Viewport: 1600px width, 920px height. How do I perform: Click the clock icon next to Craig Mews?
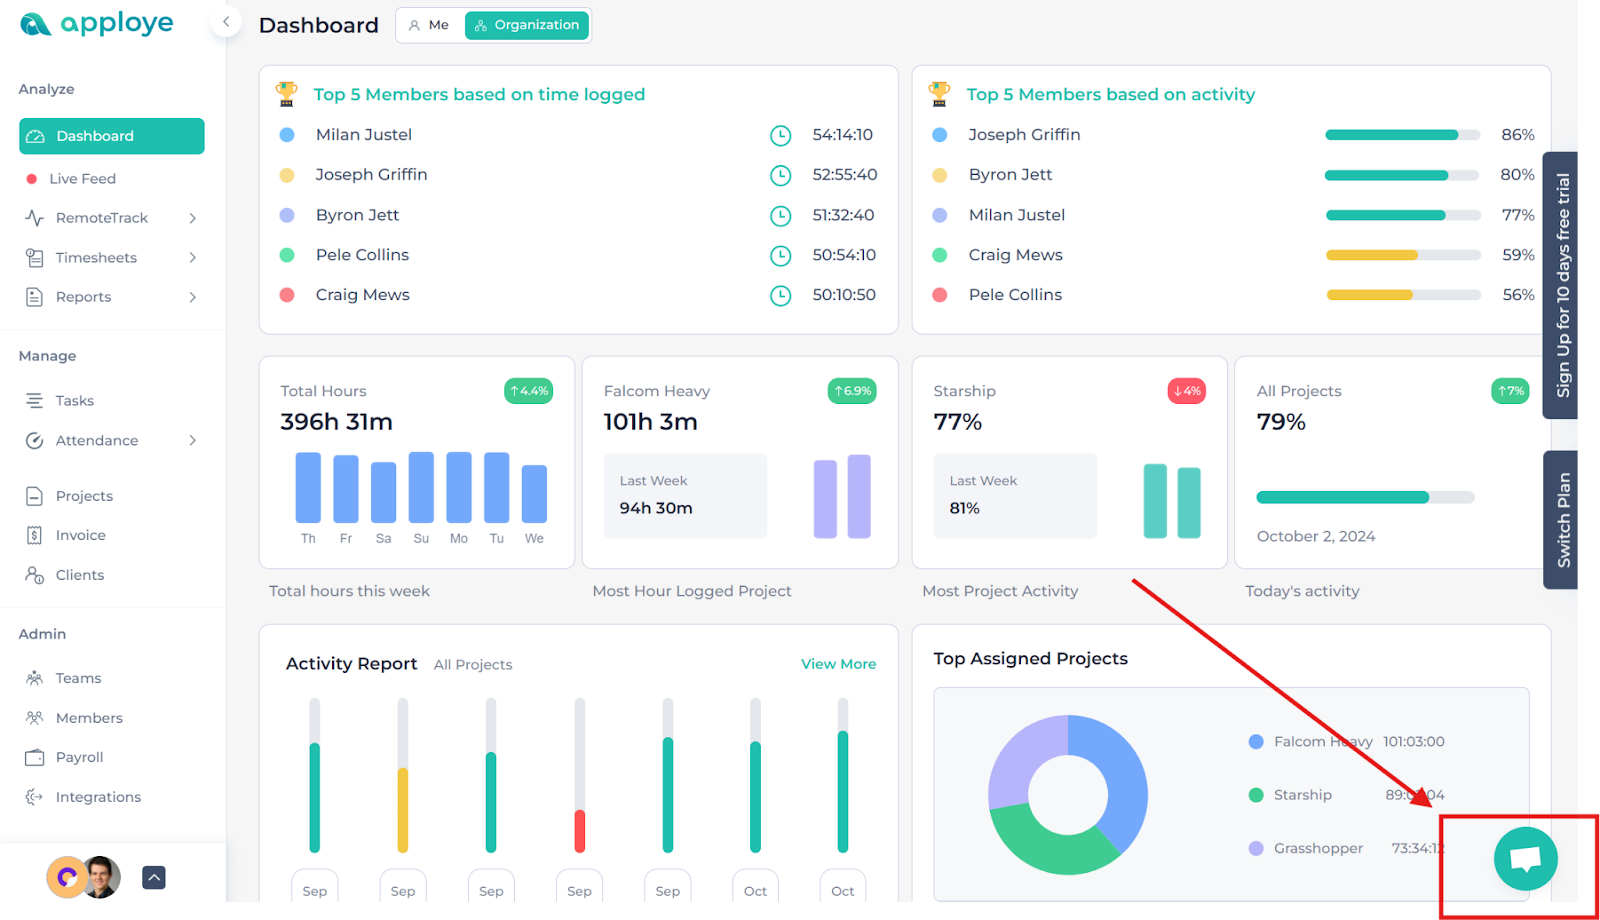point(781,296)
